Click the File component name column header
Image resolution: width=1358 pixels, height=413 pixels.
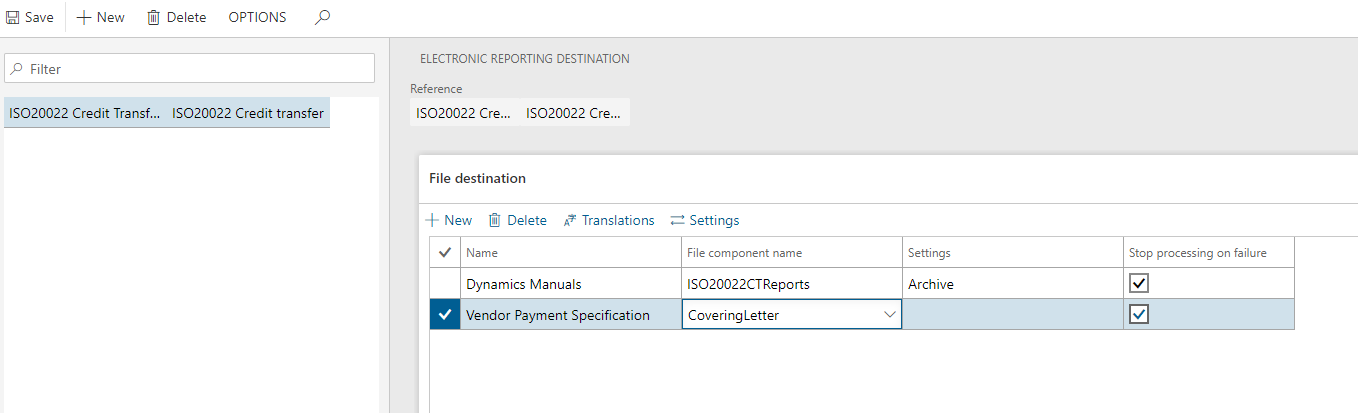click(744, 253)
